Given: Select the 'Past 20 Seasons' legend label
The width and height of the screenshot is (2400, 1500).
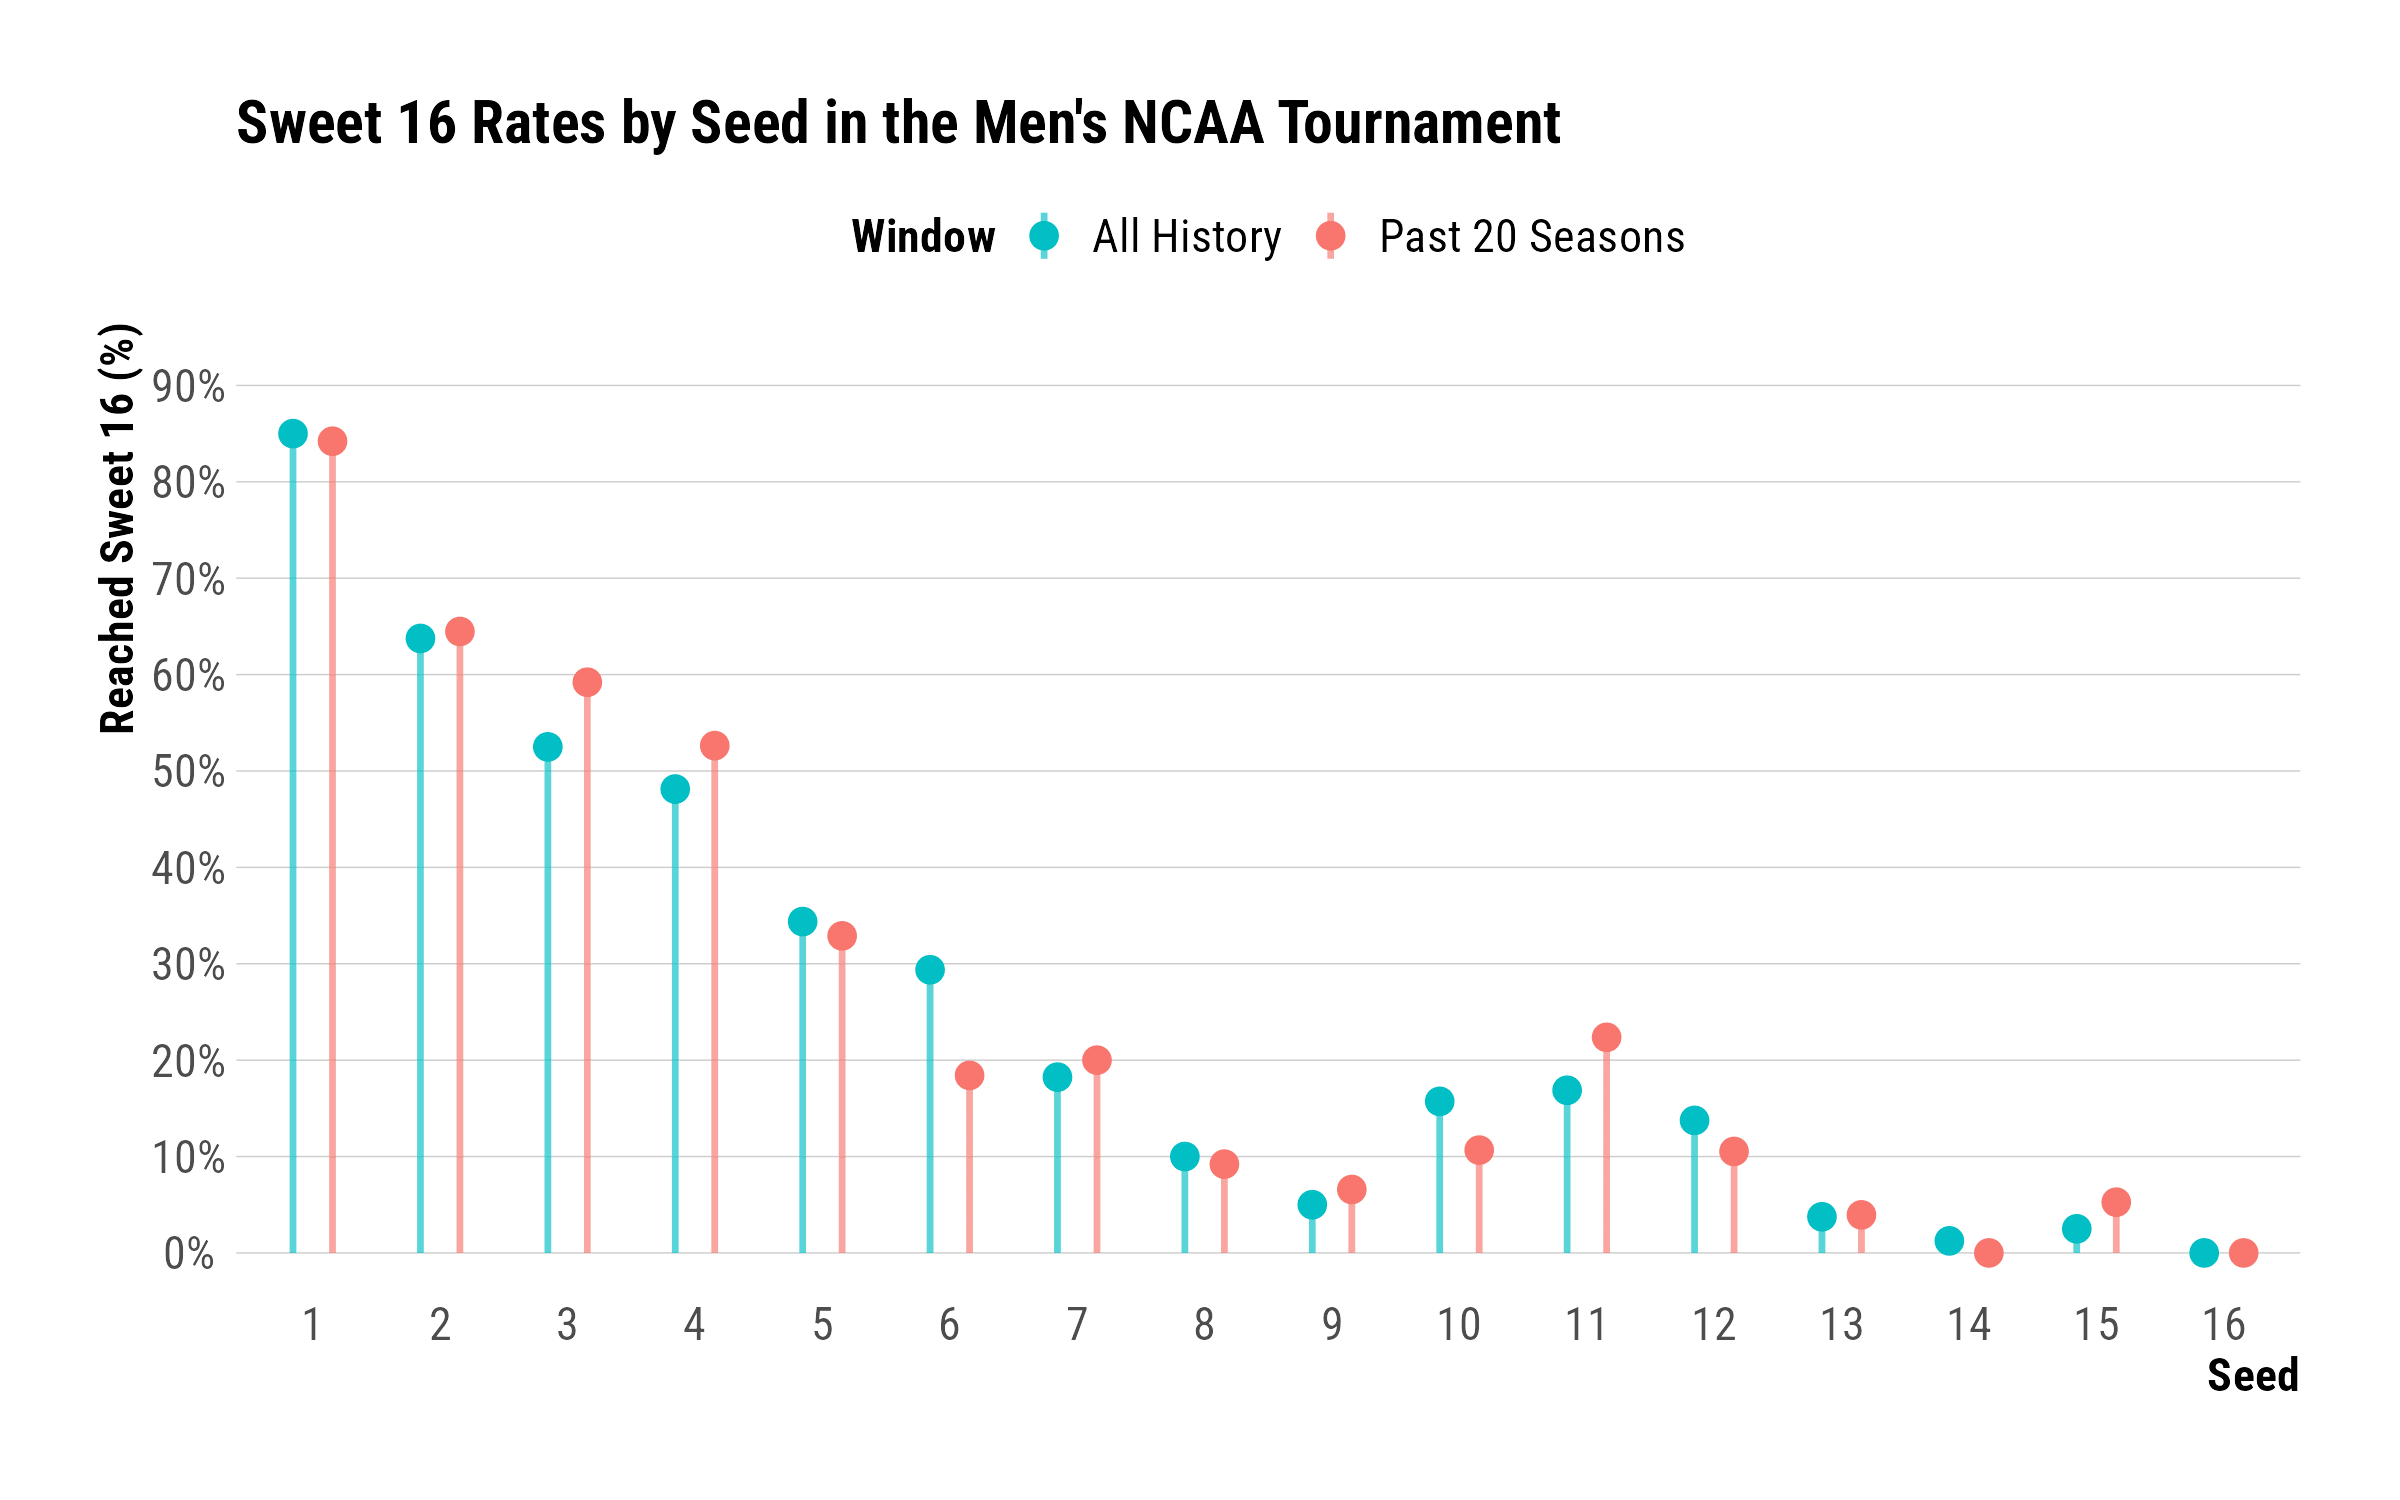Looking at the screenshot, I should click(1531, 237).
